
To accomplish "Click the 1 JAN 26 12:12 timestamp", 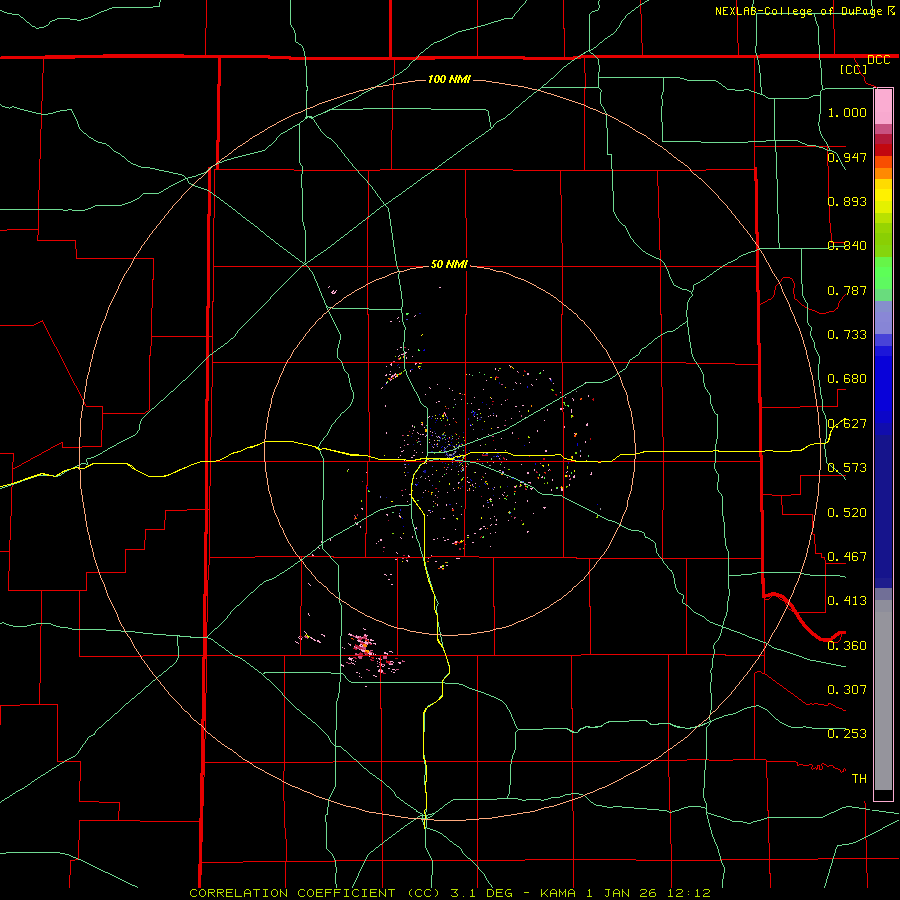I will point(649,893).
